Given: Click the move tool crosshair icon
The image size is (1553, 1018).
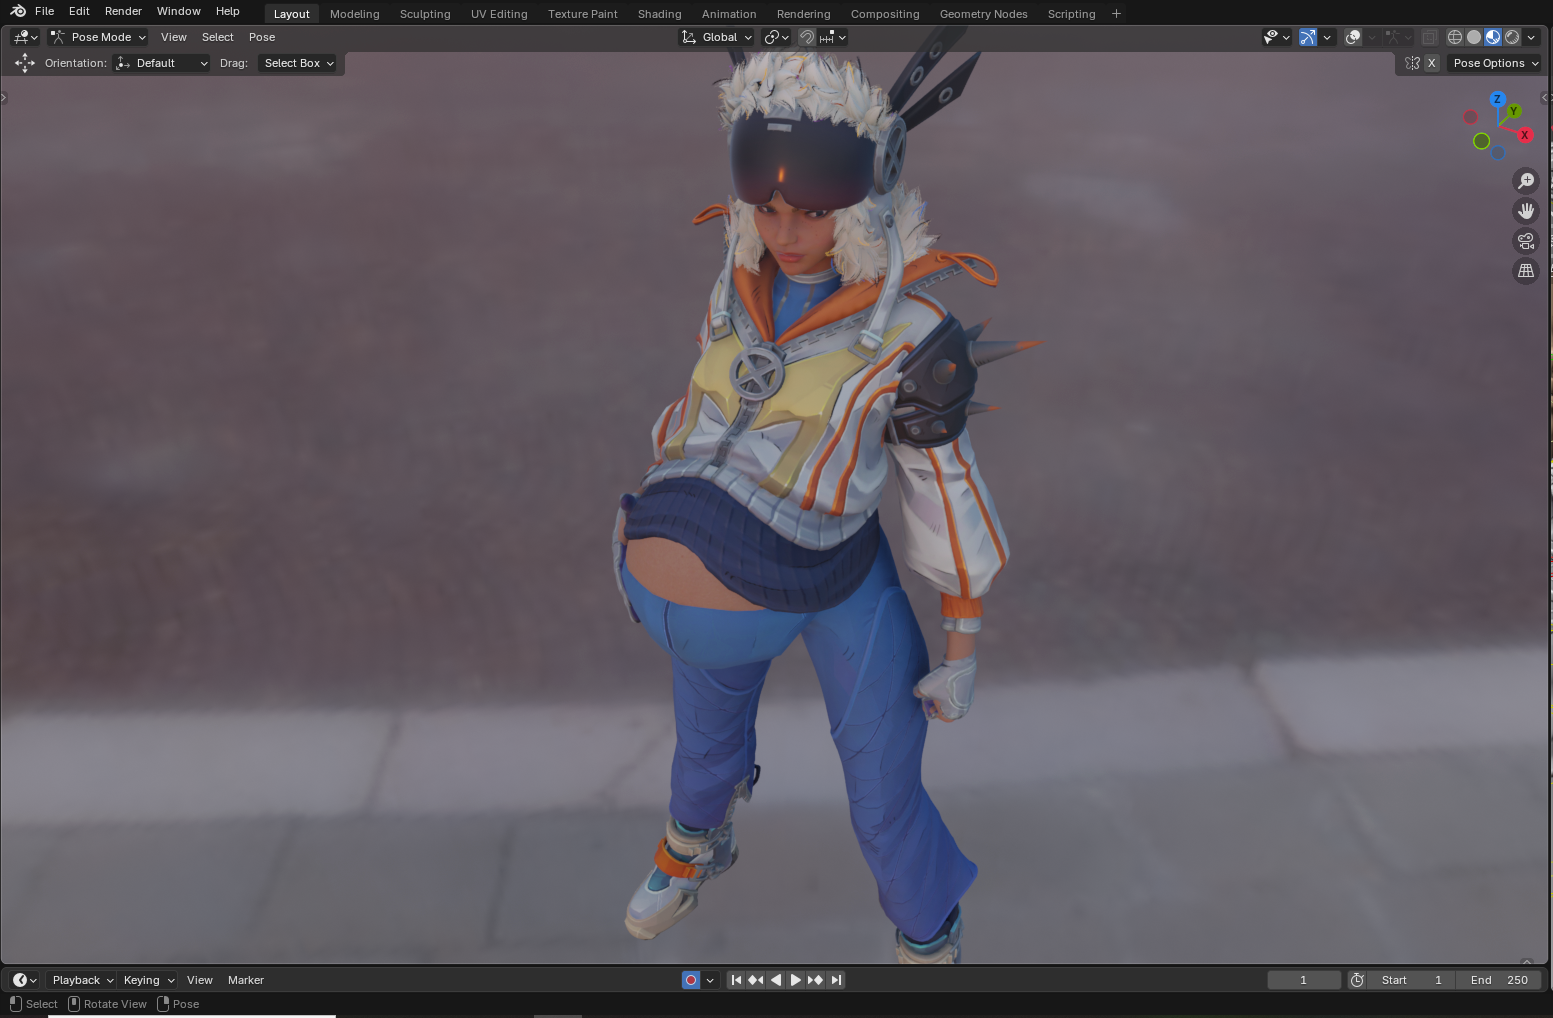Looking at the screenshot, I should [25, 63].
